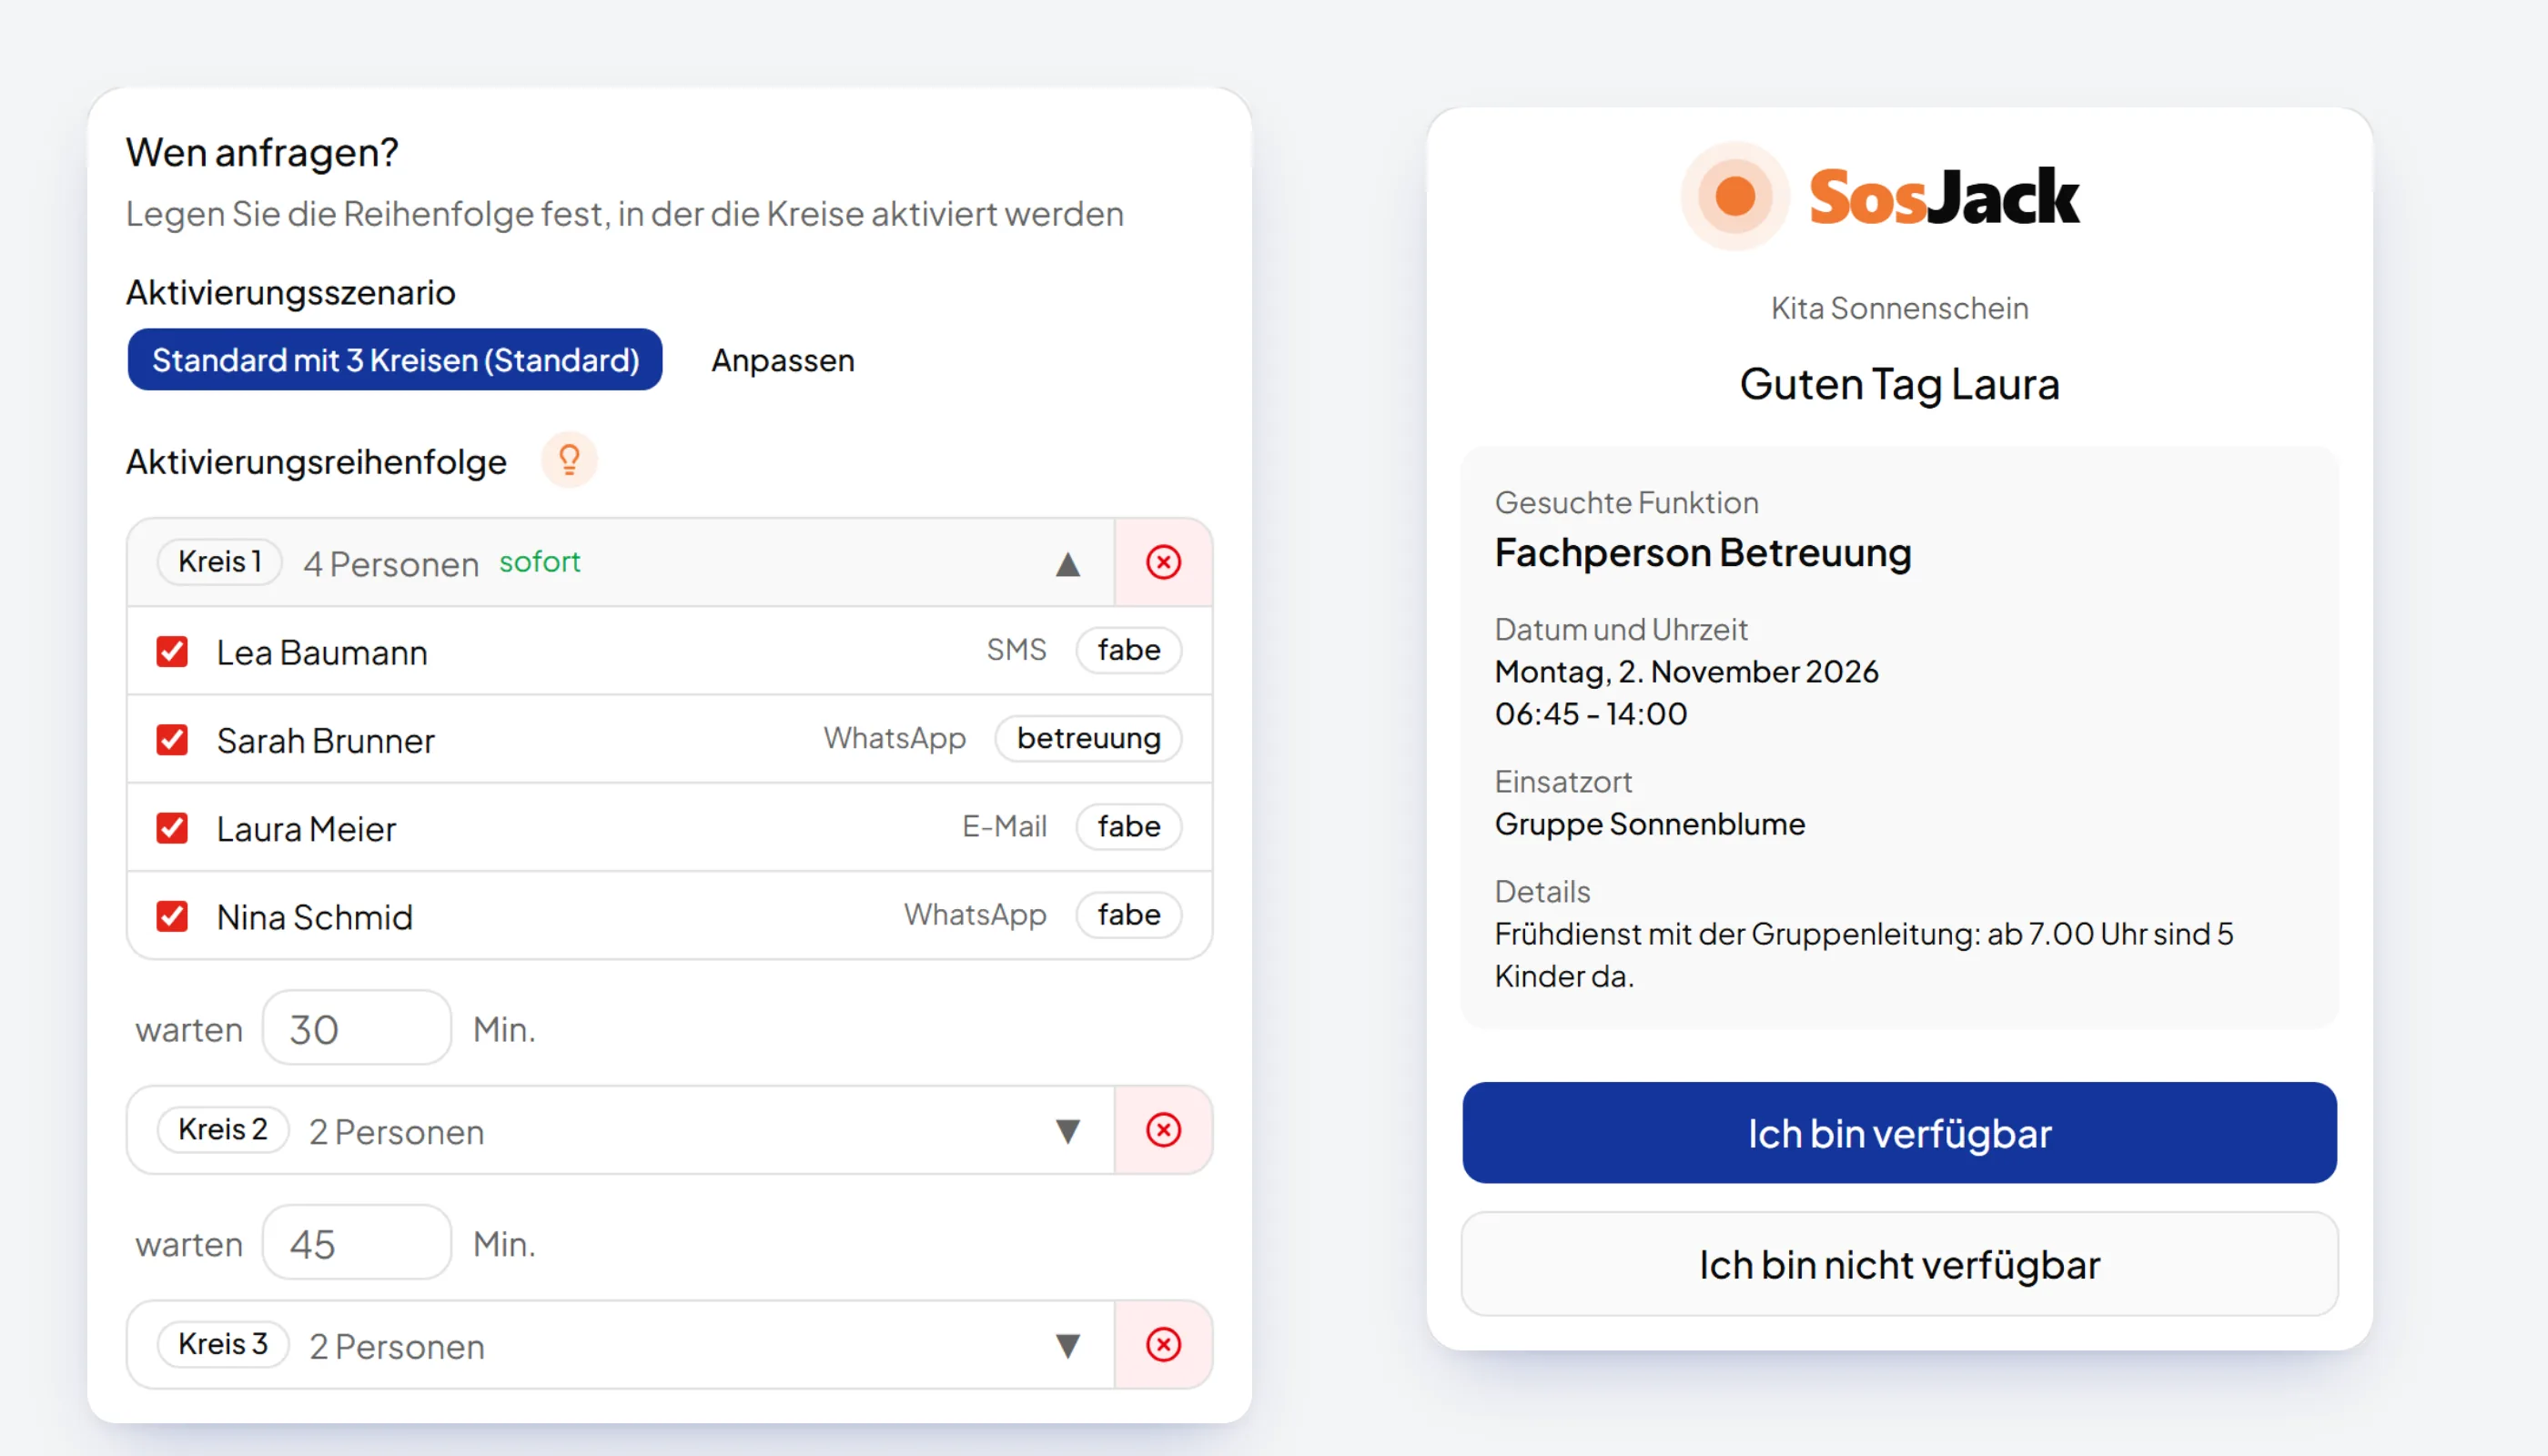
Task: Click the '4 Personen' count in Kreis 1
Action: pyautogui.click(x=391, y=565)
